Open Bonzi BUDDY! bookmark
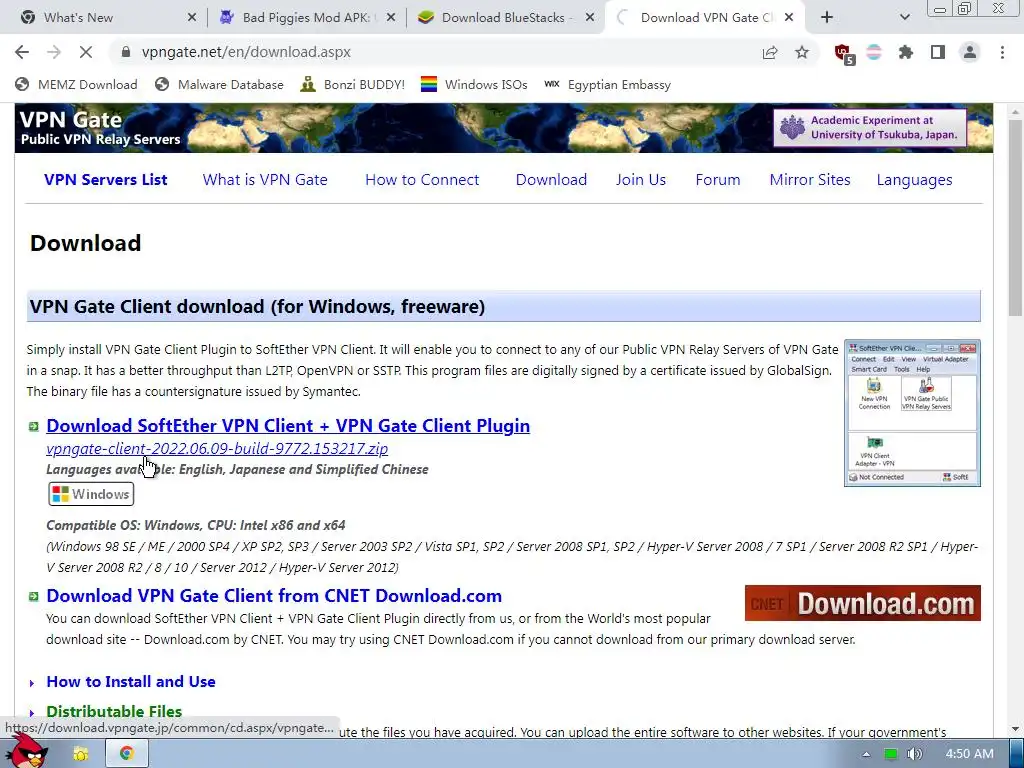This screenshot has height=768, width=1024. 353,85
